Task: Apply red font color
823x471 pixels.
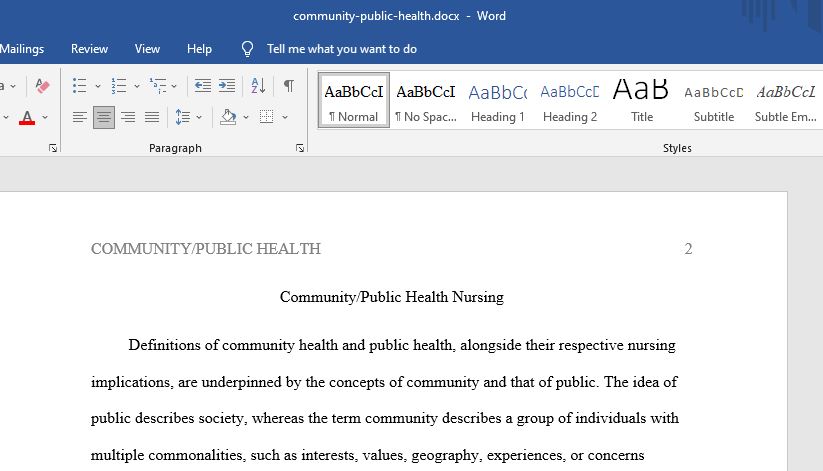Action: tap(27, 117)
